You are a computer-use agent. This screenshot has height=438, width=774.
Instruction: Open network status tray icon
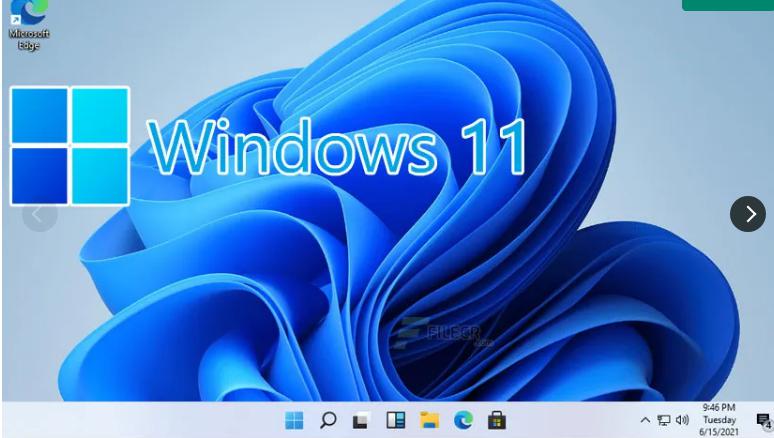pos(664,420)
